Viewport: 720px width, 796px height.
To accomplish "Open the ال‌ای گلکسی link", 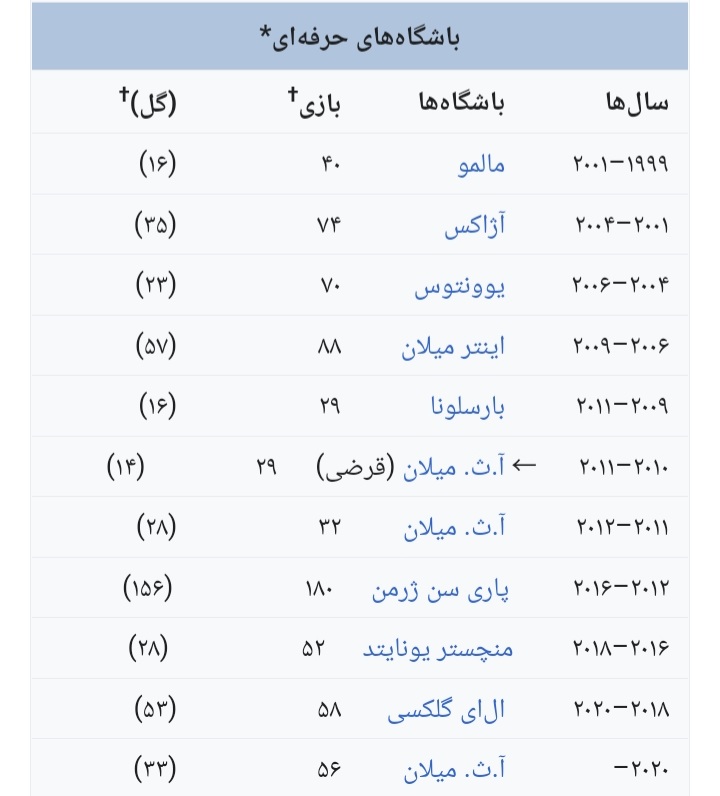I will pyautogui.click(x=446, y=710).
